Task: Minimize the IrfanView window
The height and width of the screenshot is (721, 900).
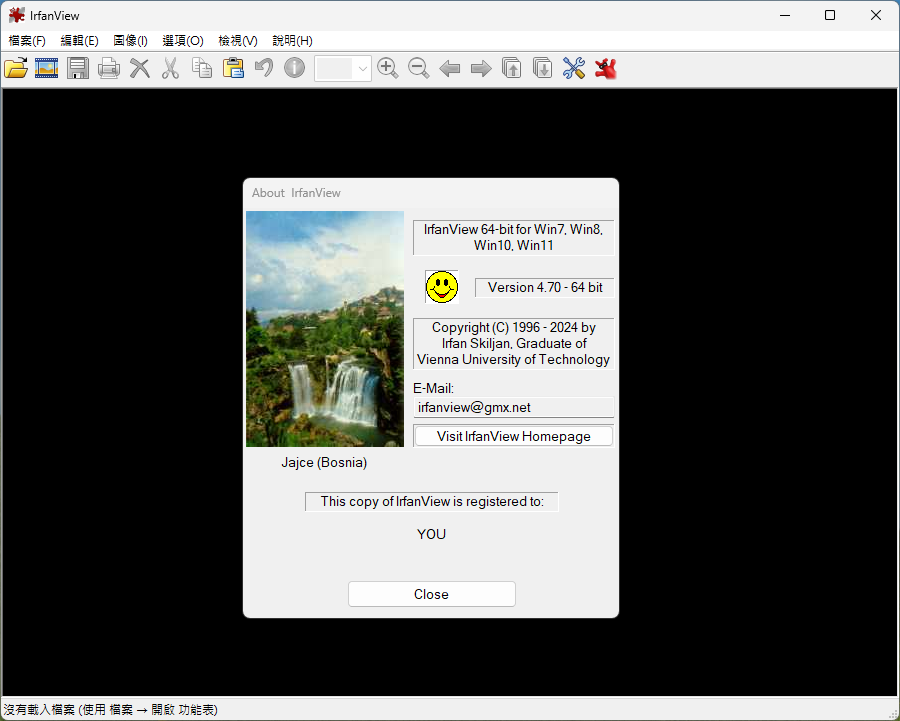Action: tap(785, 15)
